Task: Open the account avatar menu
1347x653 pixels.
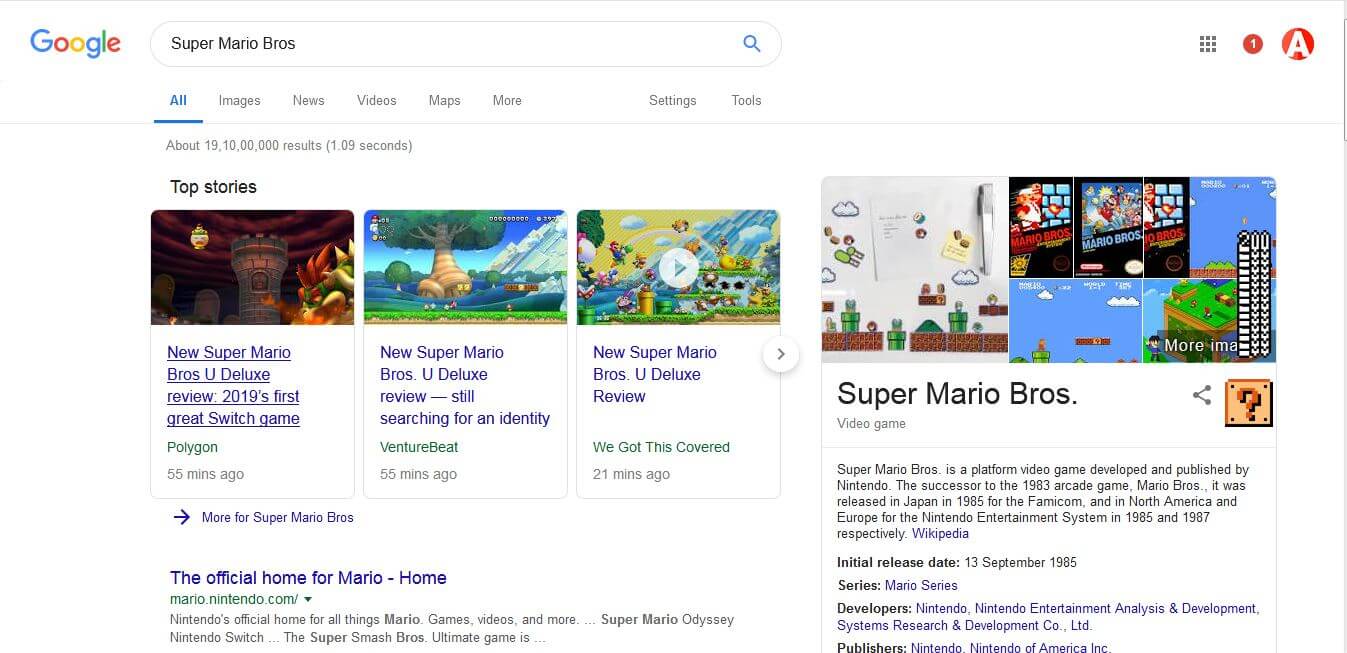Action: [x=1298, y=43]
